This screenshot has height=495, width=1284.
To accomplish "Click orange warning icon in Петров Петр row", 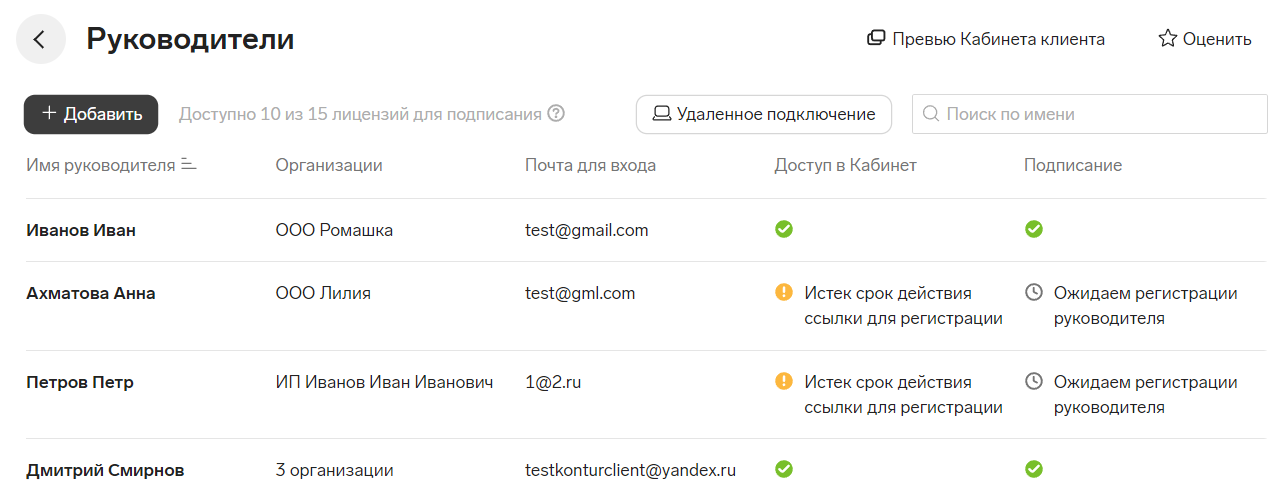I will (784, 381).
